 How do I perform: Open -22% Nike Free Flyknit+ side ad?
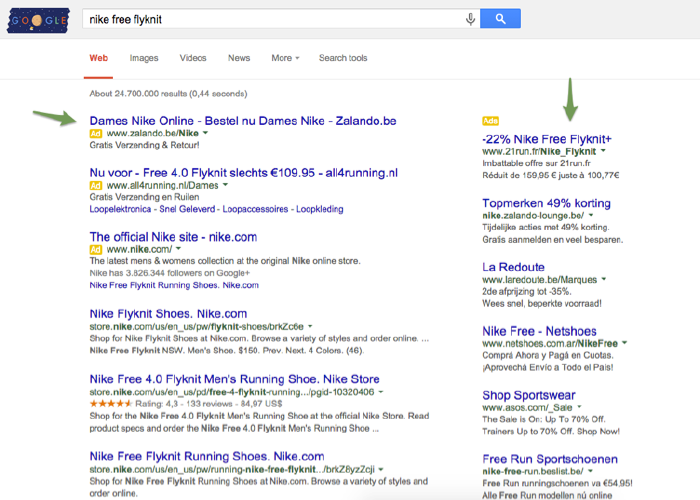[x=546, y=139]
